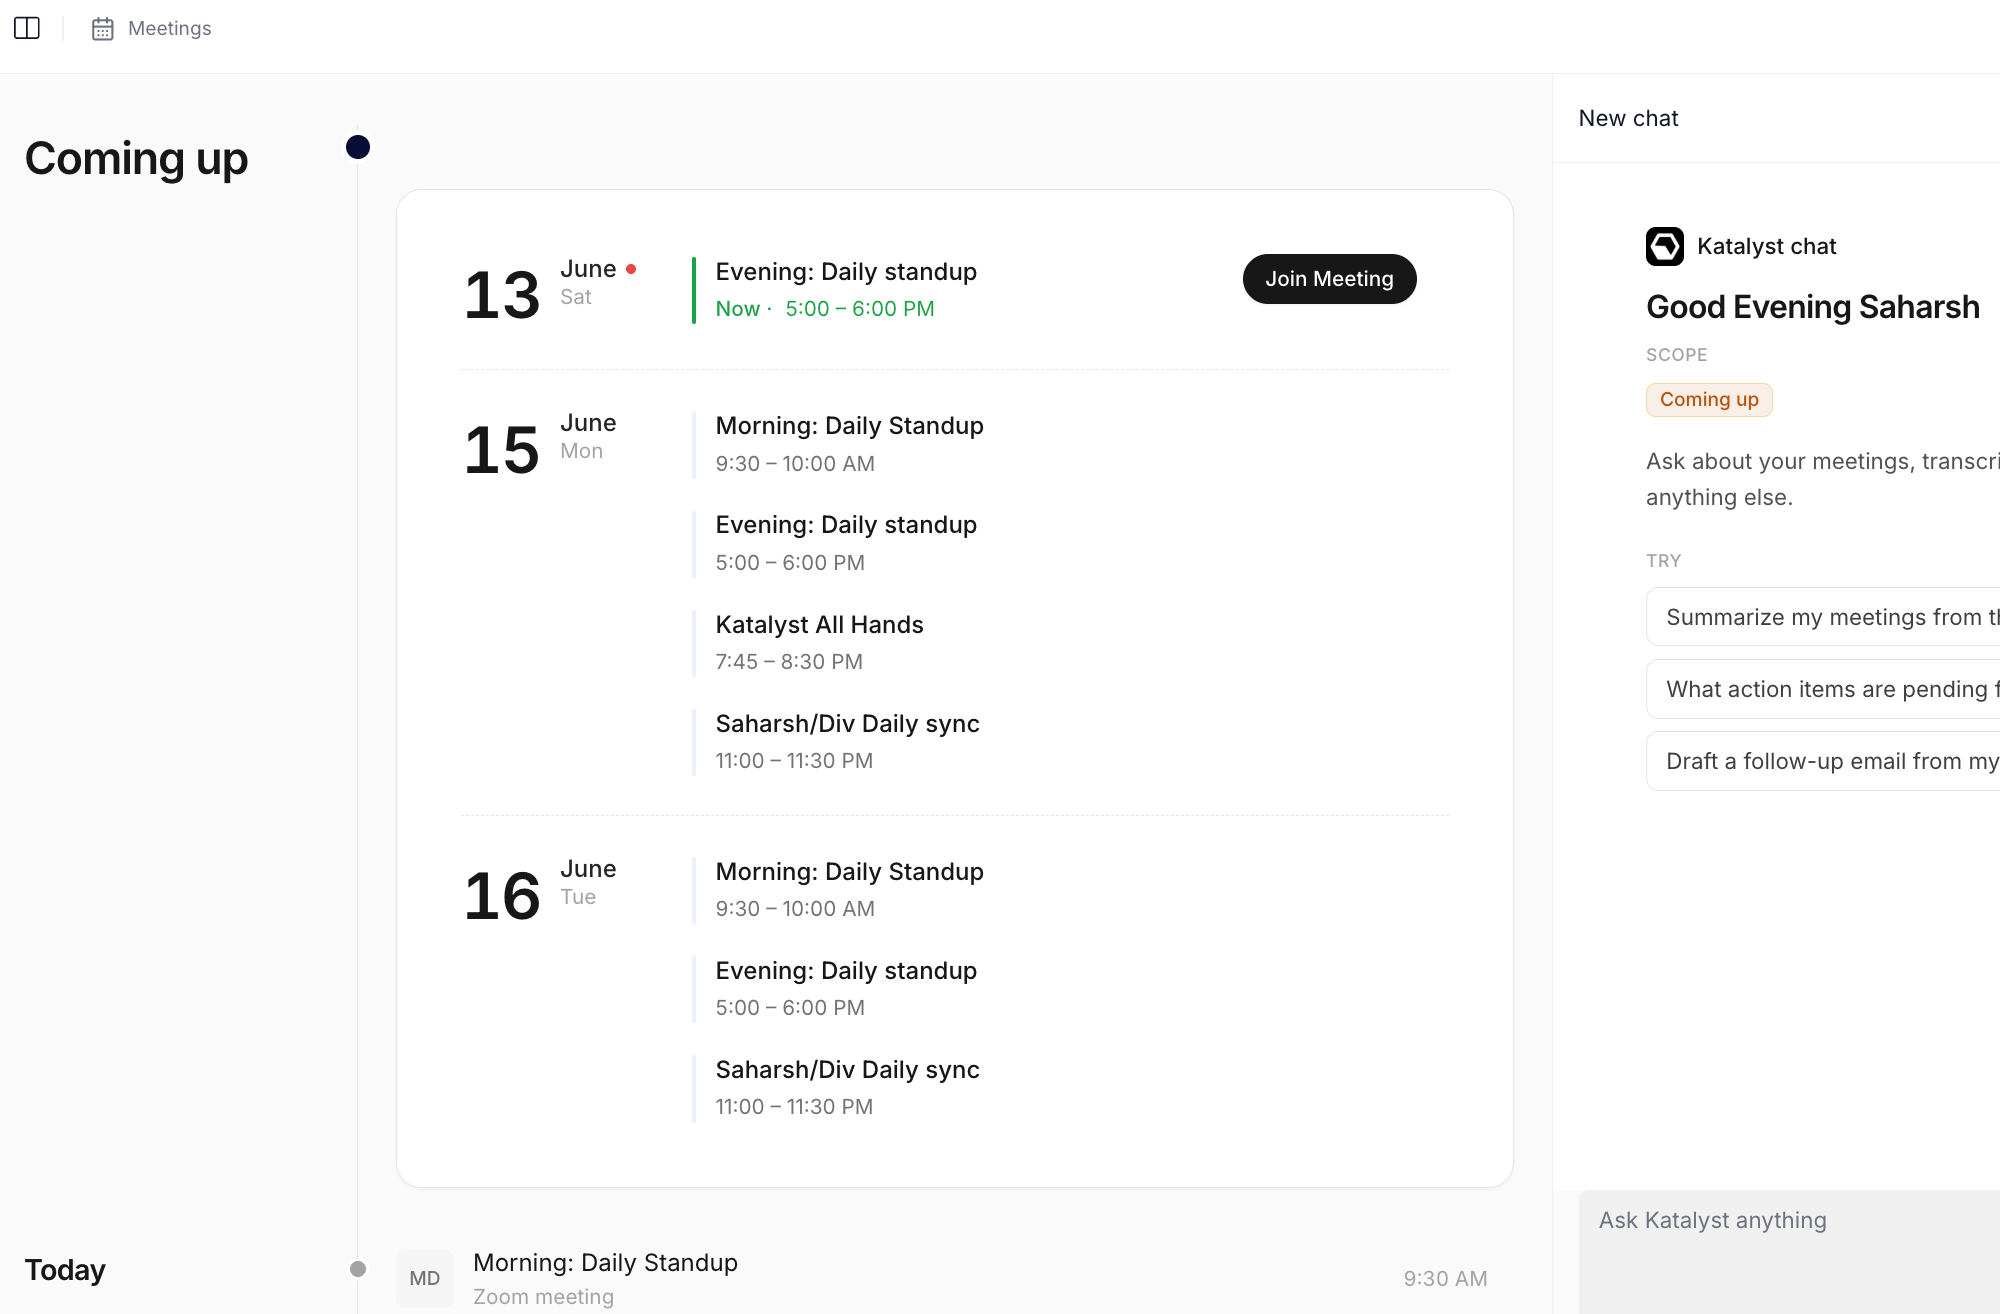Open Katalyst All Hands meeting
2000x1314 pixels.
[x=819, y=625]
